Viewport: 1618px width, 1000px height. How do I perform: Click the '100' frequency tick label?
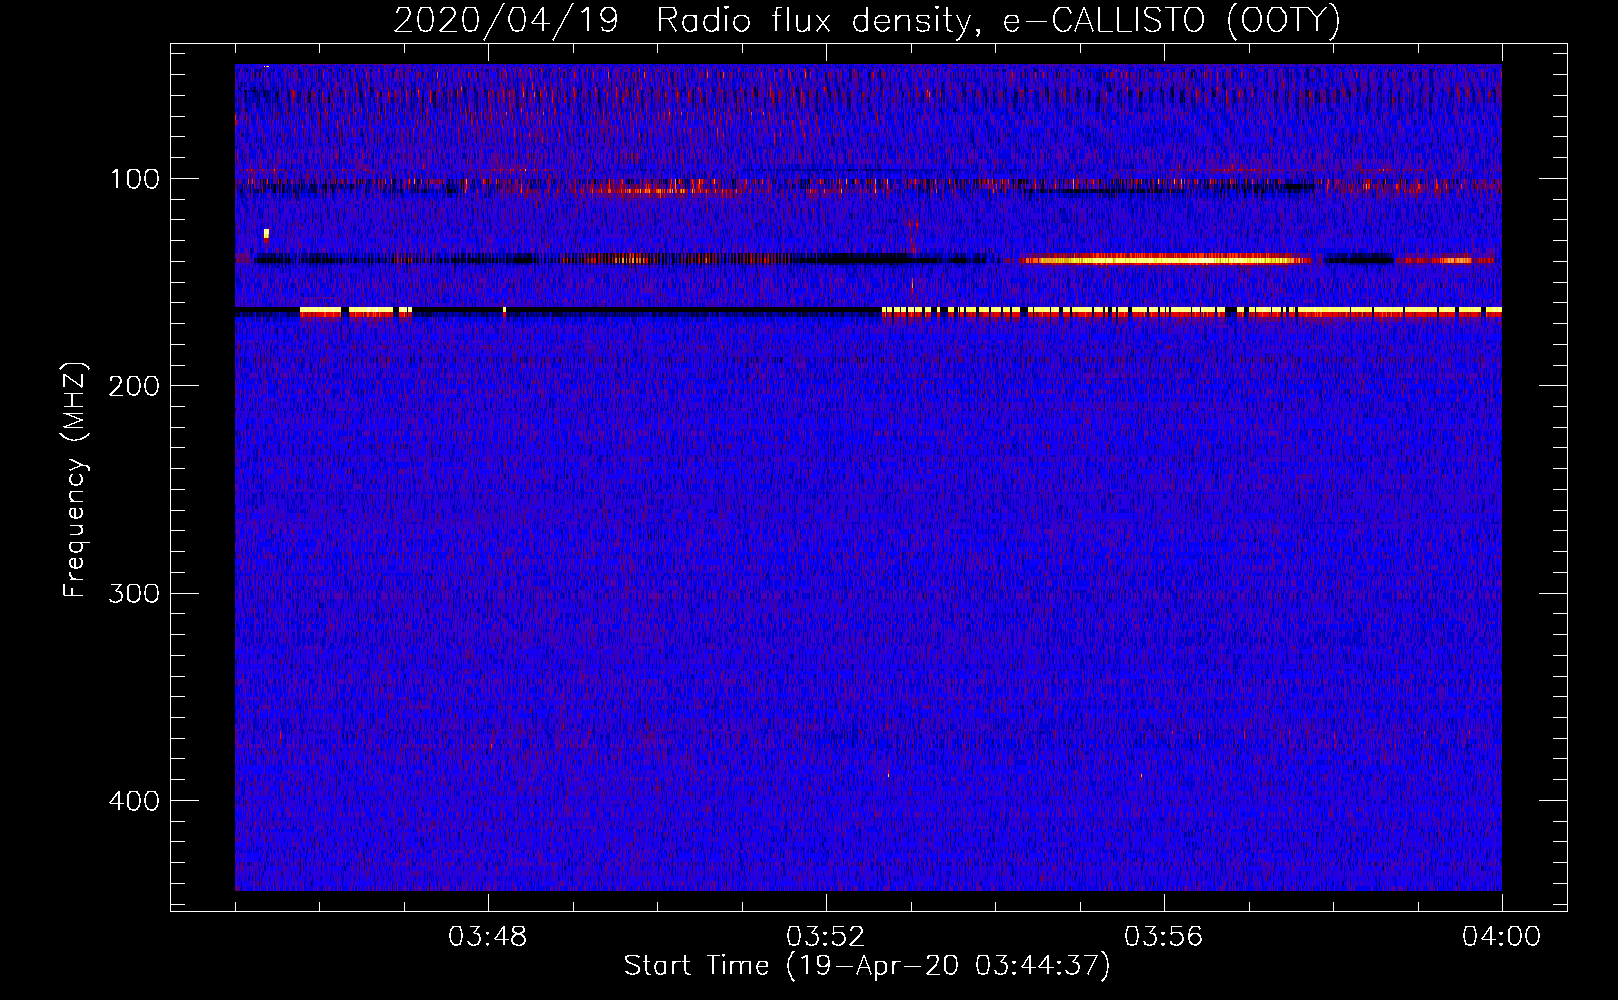[x=135, y=179]
